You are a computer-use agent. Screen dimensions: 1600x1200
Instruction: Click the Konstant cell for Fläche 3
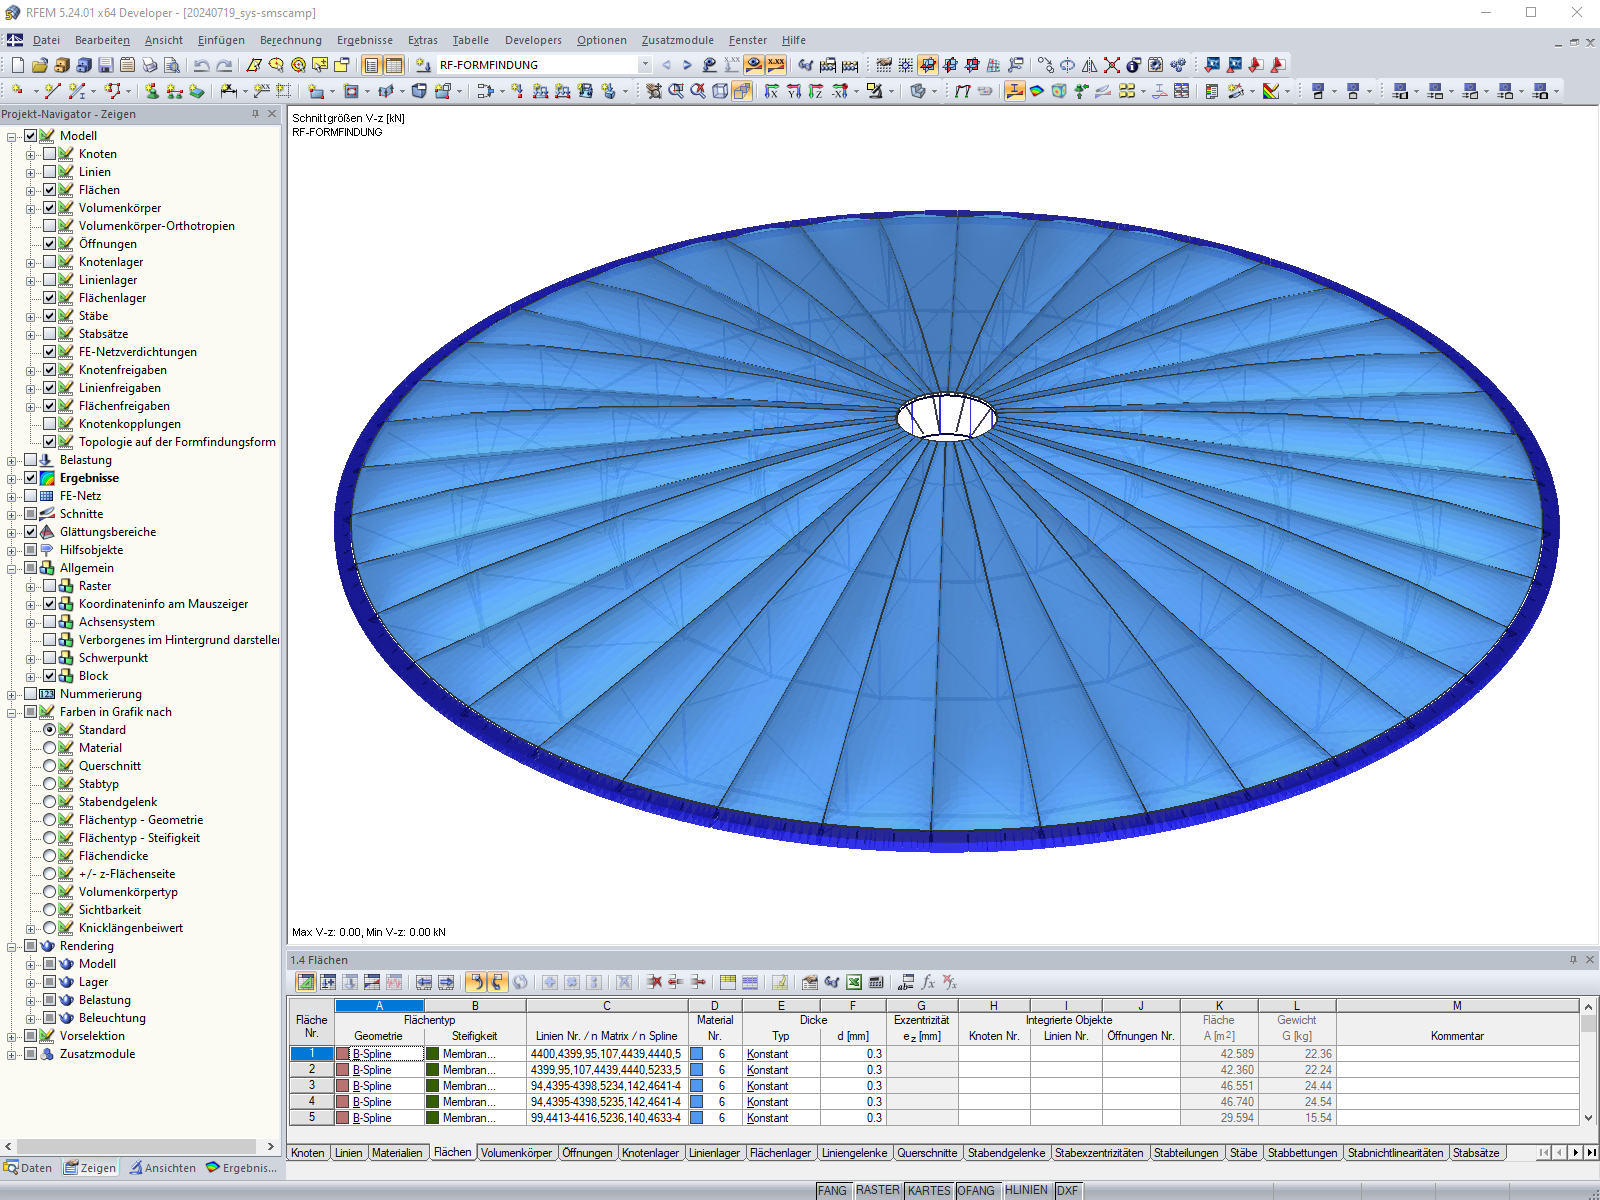[767, 1085]
